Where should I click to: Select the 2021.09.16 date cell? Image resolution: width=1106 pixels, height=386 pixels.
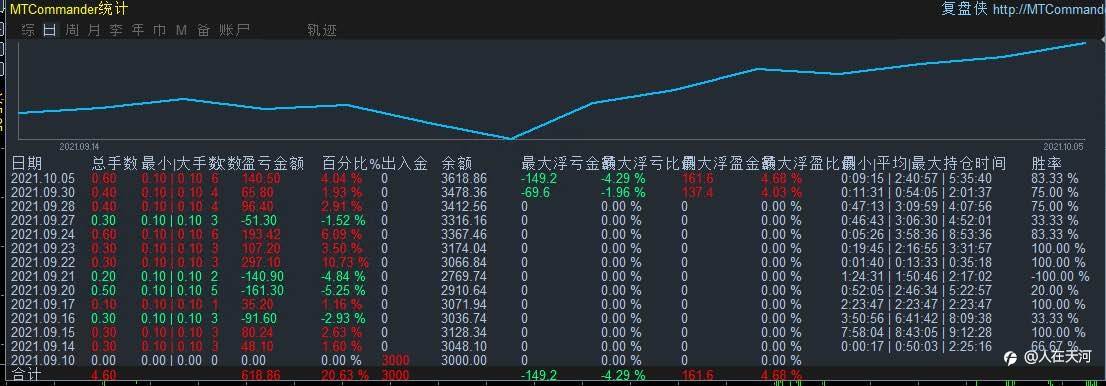[x=43, y=318]
